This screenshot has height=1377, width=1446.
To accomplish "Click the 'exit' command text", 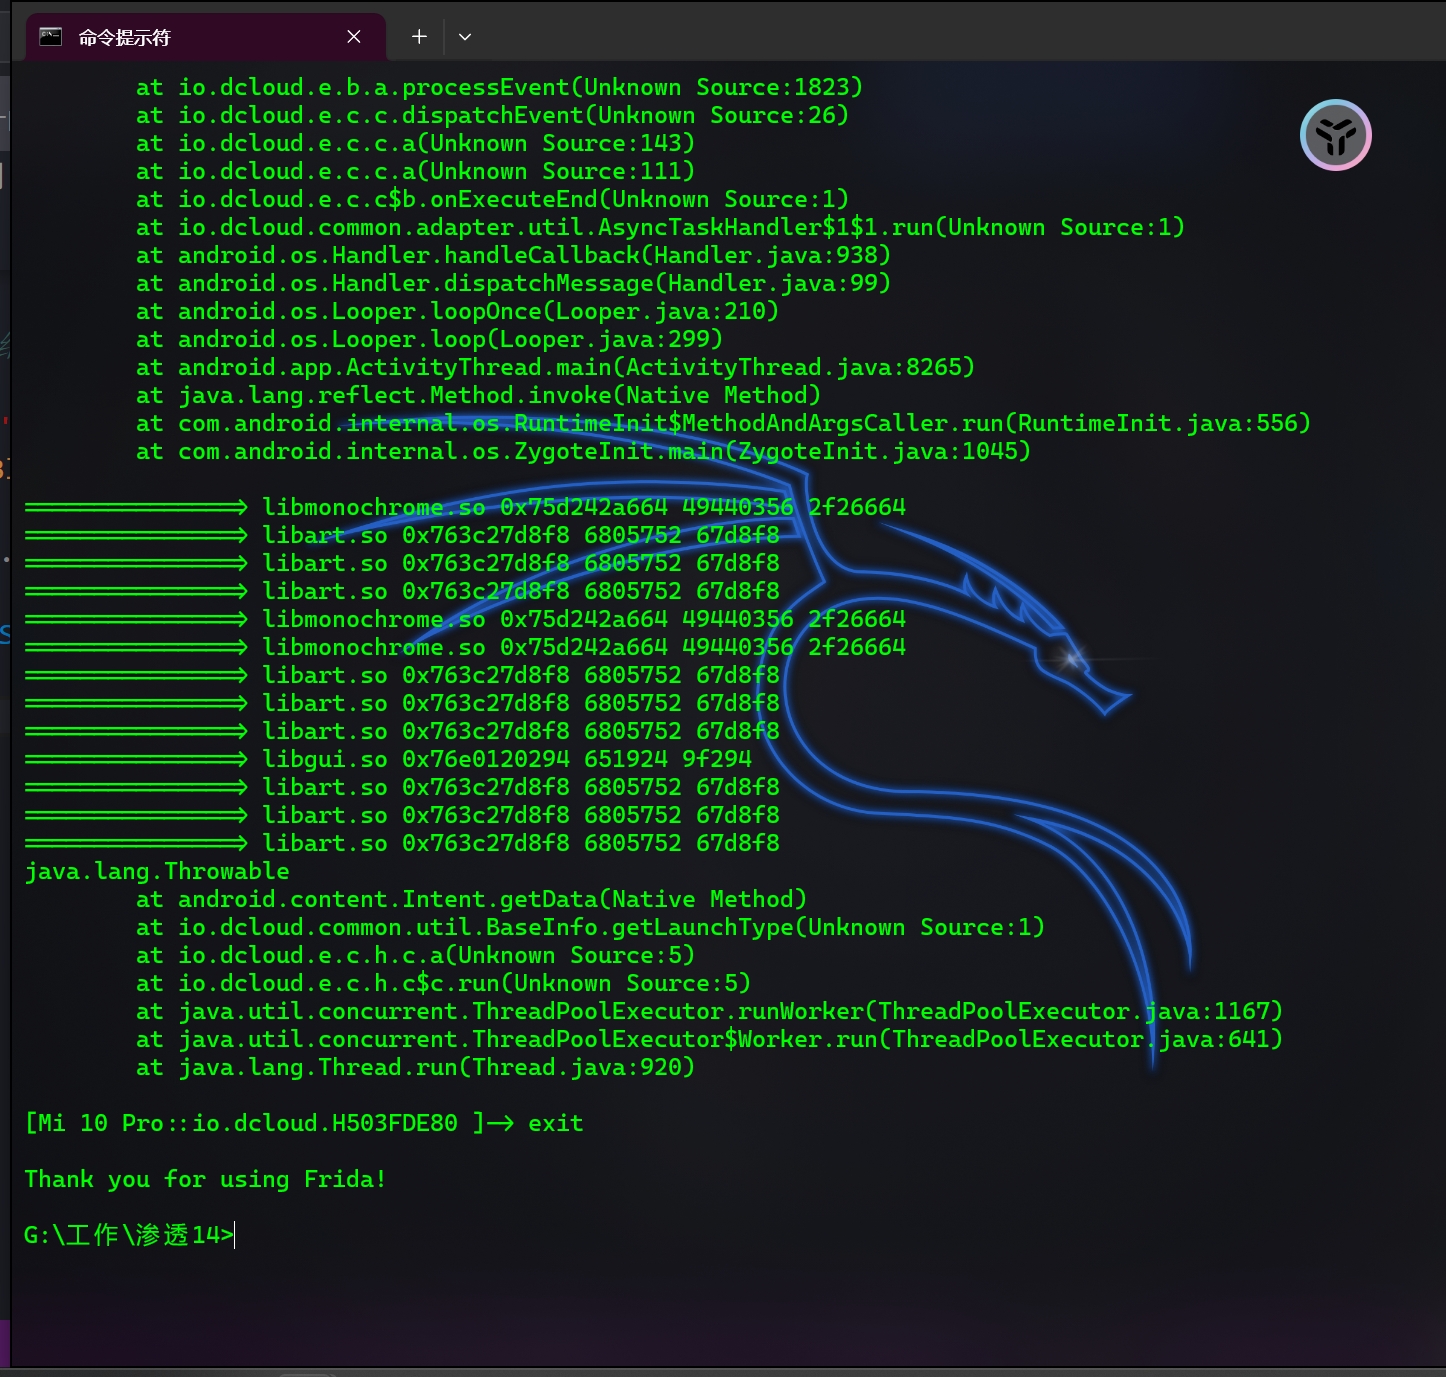I will pyautogui.click(x=555, y=1123).
